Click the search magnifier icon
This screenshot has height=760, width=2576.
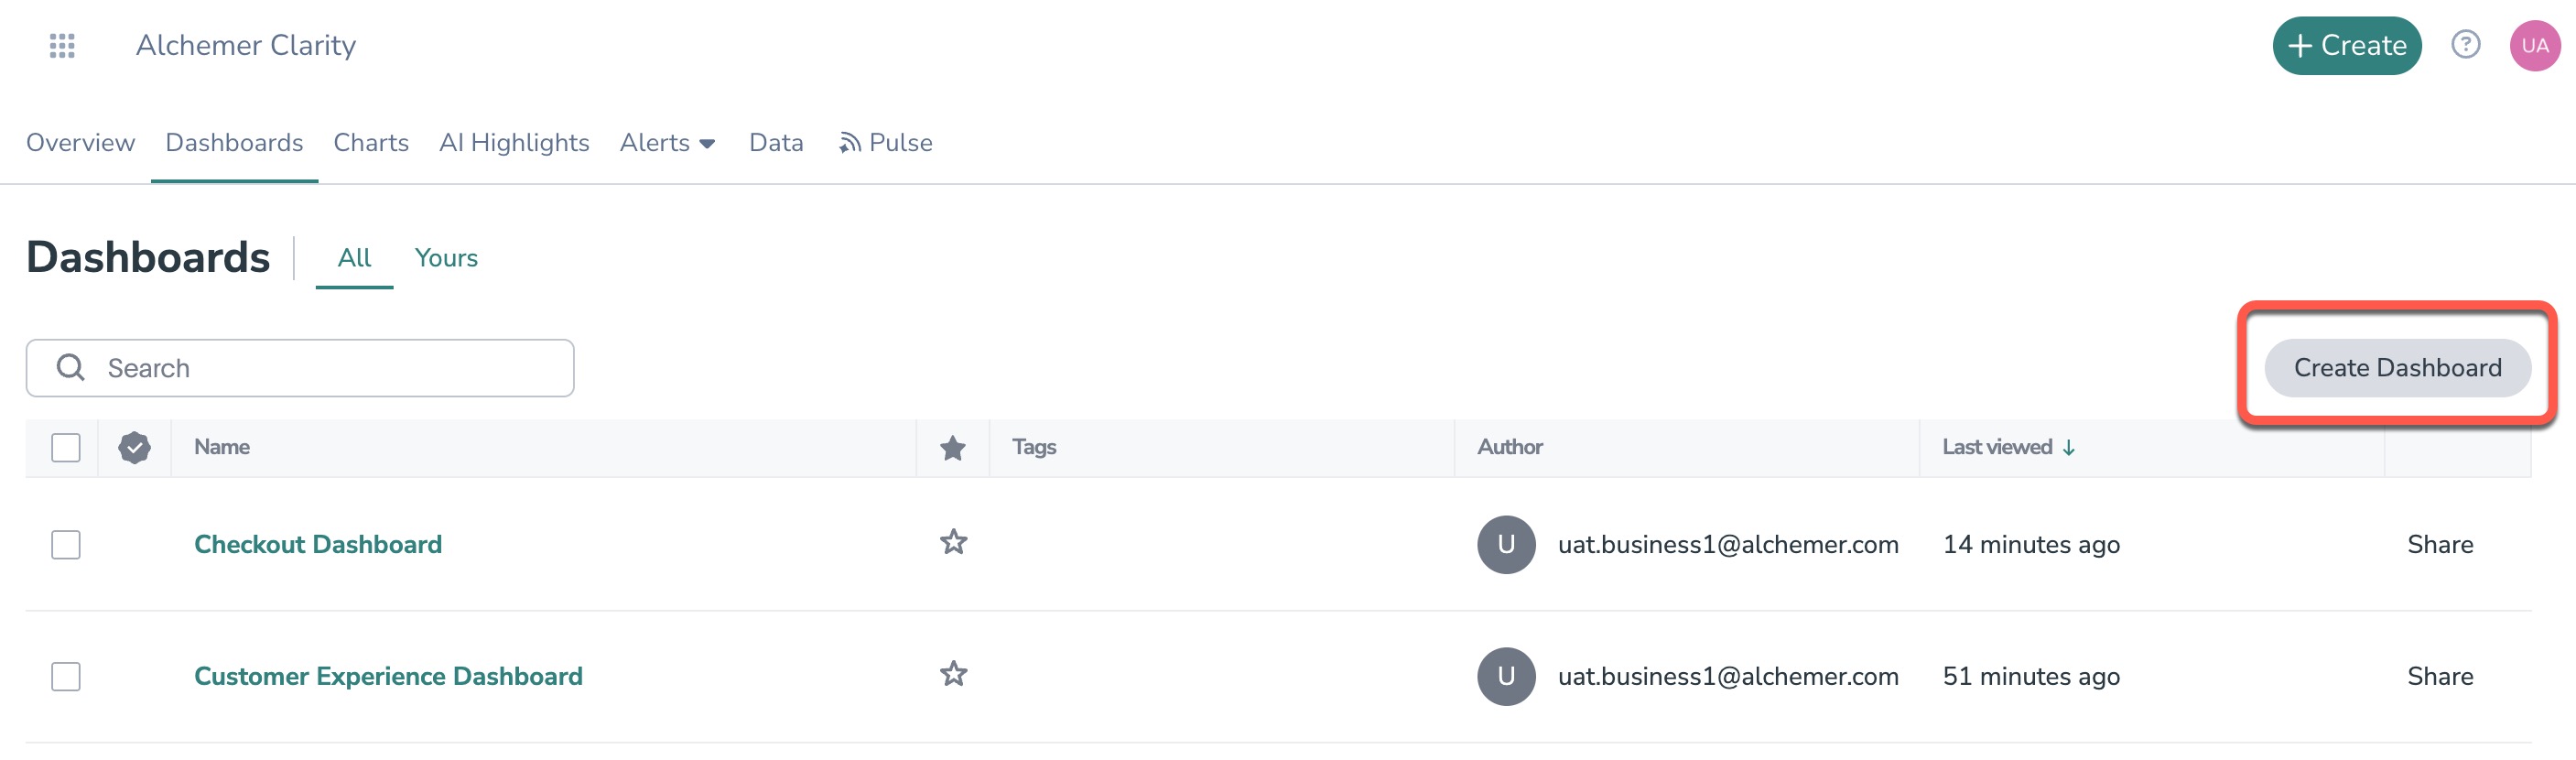(70, 367)
